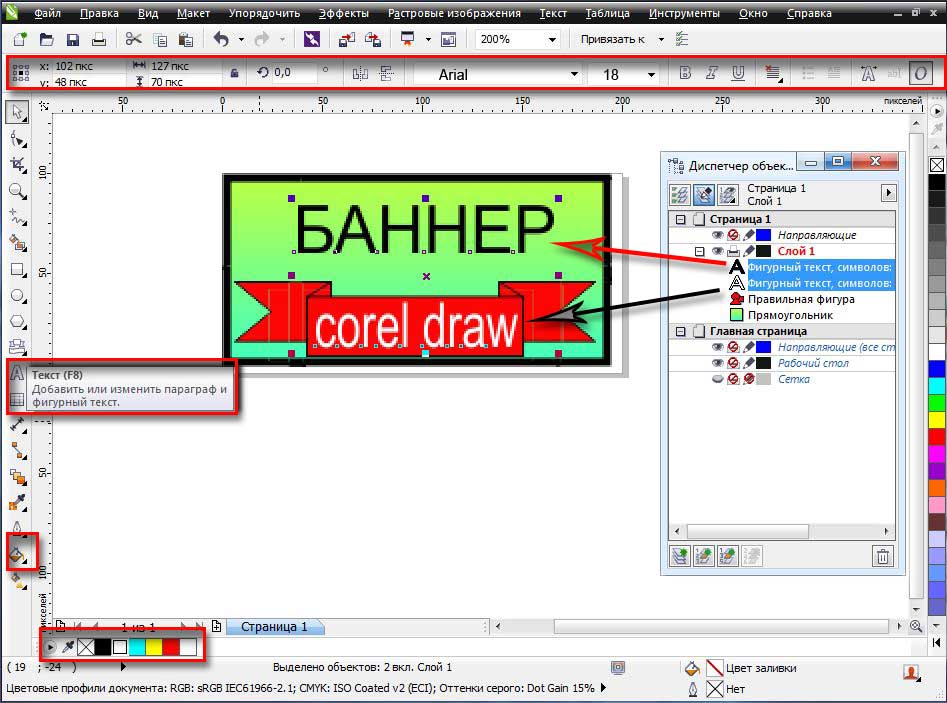Open the Файл menu
Viewport: 947px width, 703px height.
47,13
